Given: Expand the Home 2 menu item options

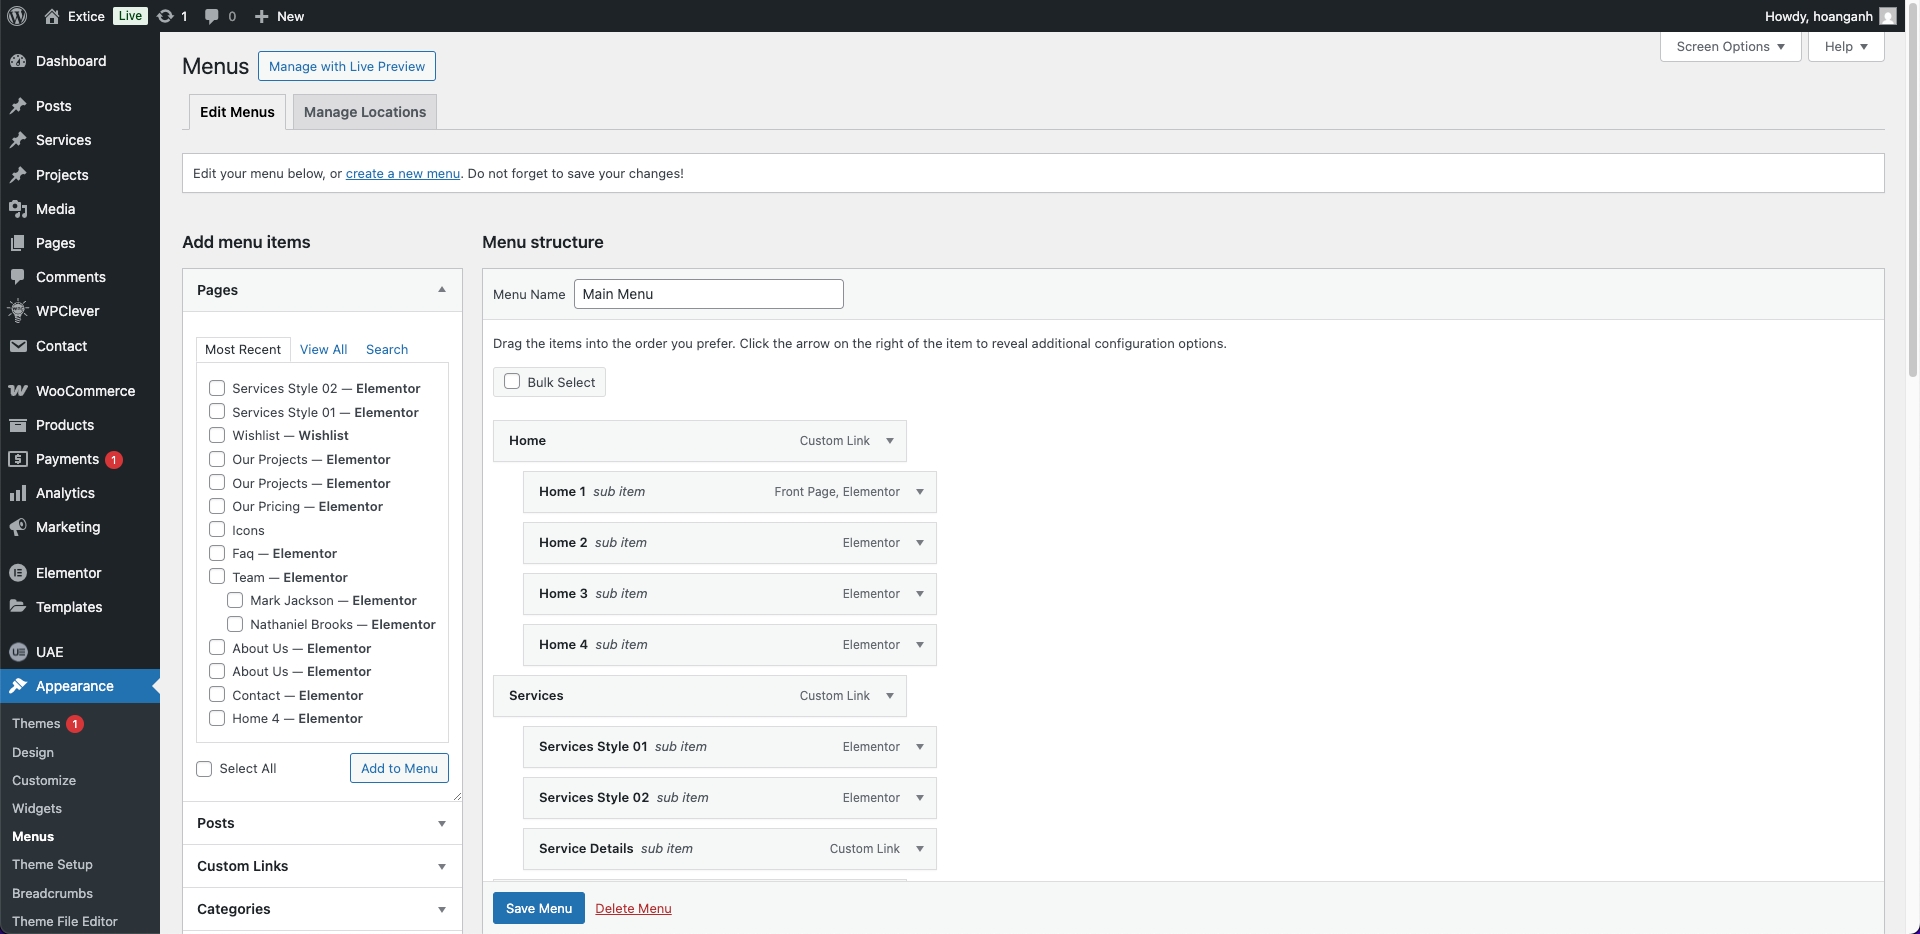Looking at the screenshot, I should [920, 543].
